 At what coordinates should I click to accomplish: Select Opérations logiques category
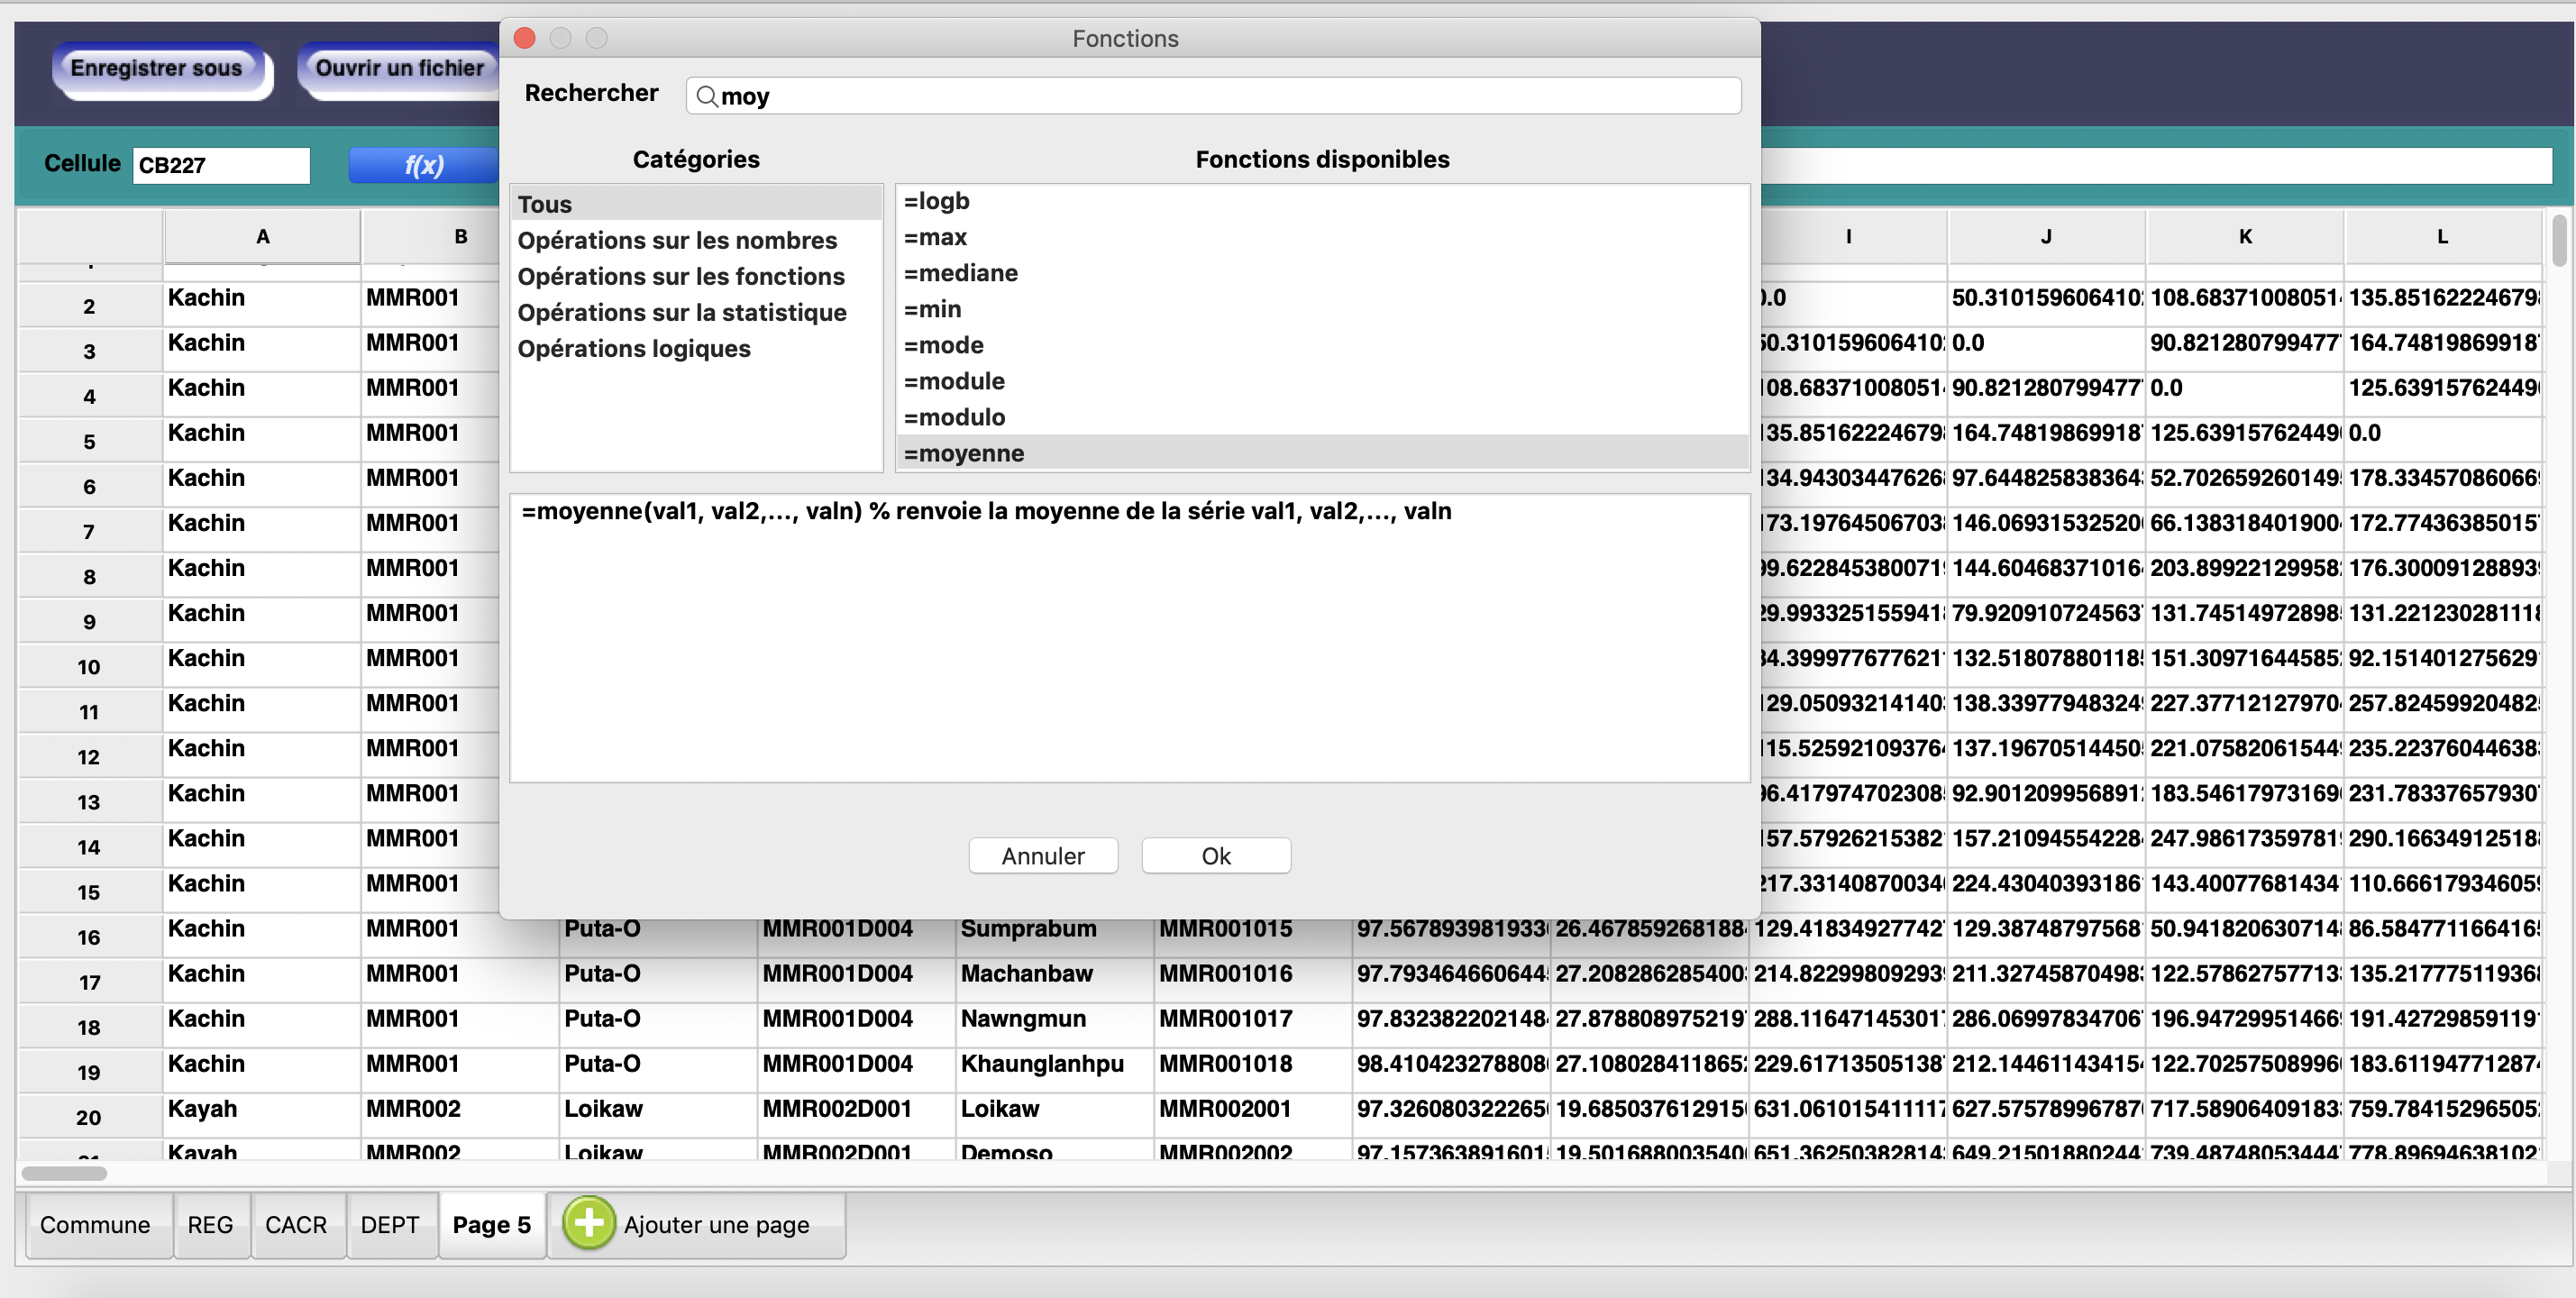click(x=696, y=348)
